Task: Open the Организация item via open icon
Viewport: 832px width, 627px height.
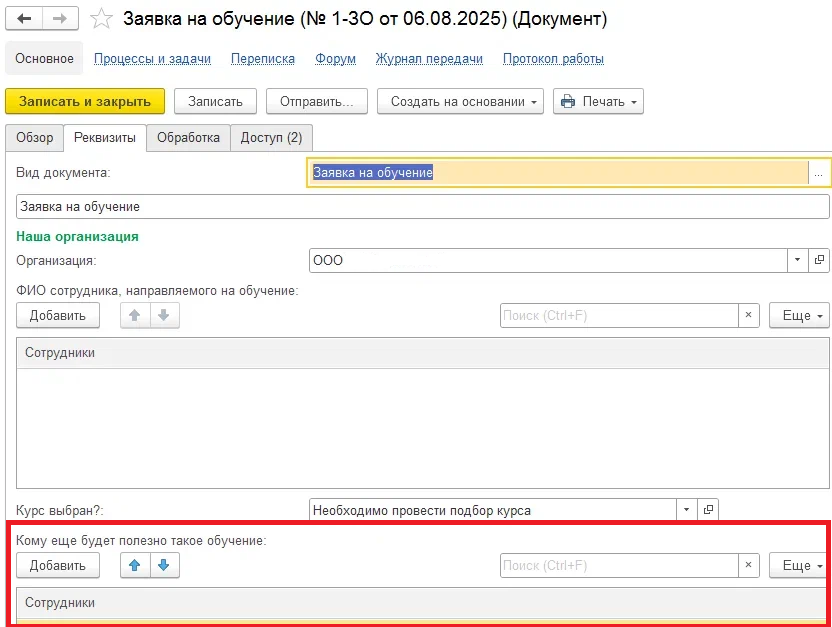Action: (x=819, y=260)
